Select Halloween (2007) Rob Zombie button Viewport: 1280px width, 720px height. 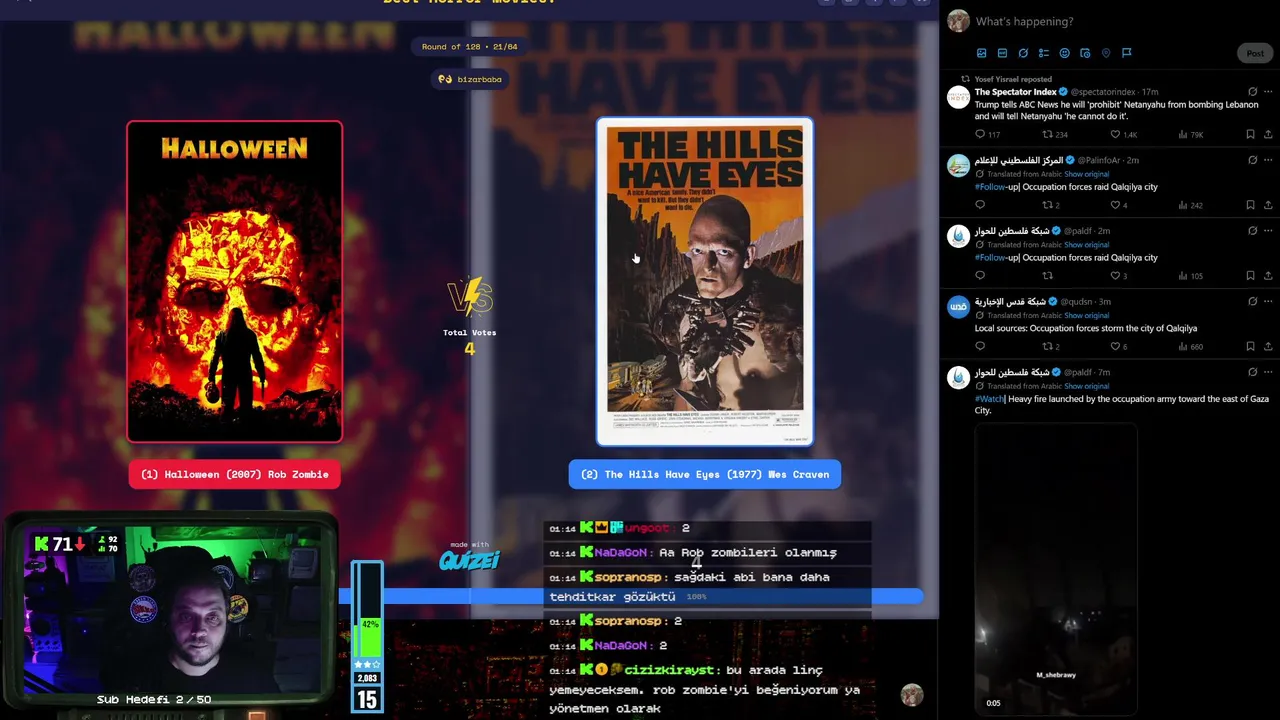coord(235,474)
